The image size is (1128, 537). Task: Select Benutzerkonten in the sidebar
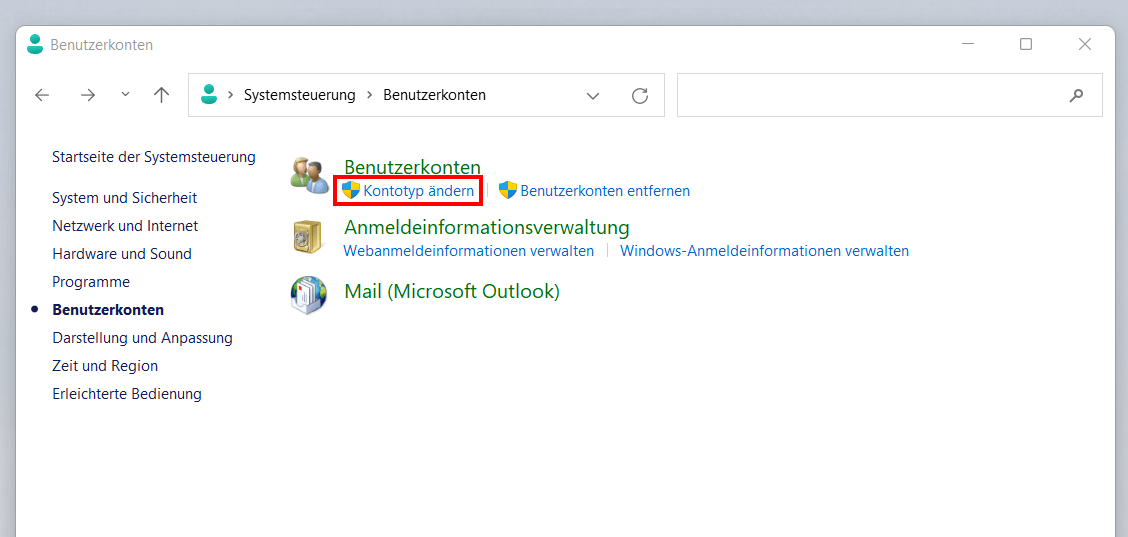(108, 310)
